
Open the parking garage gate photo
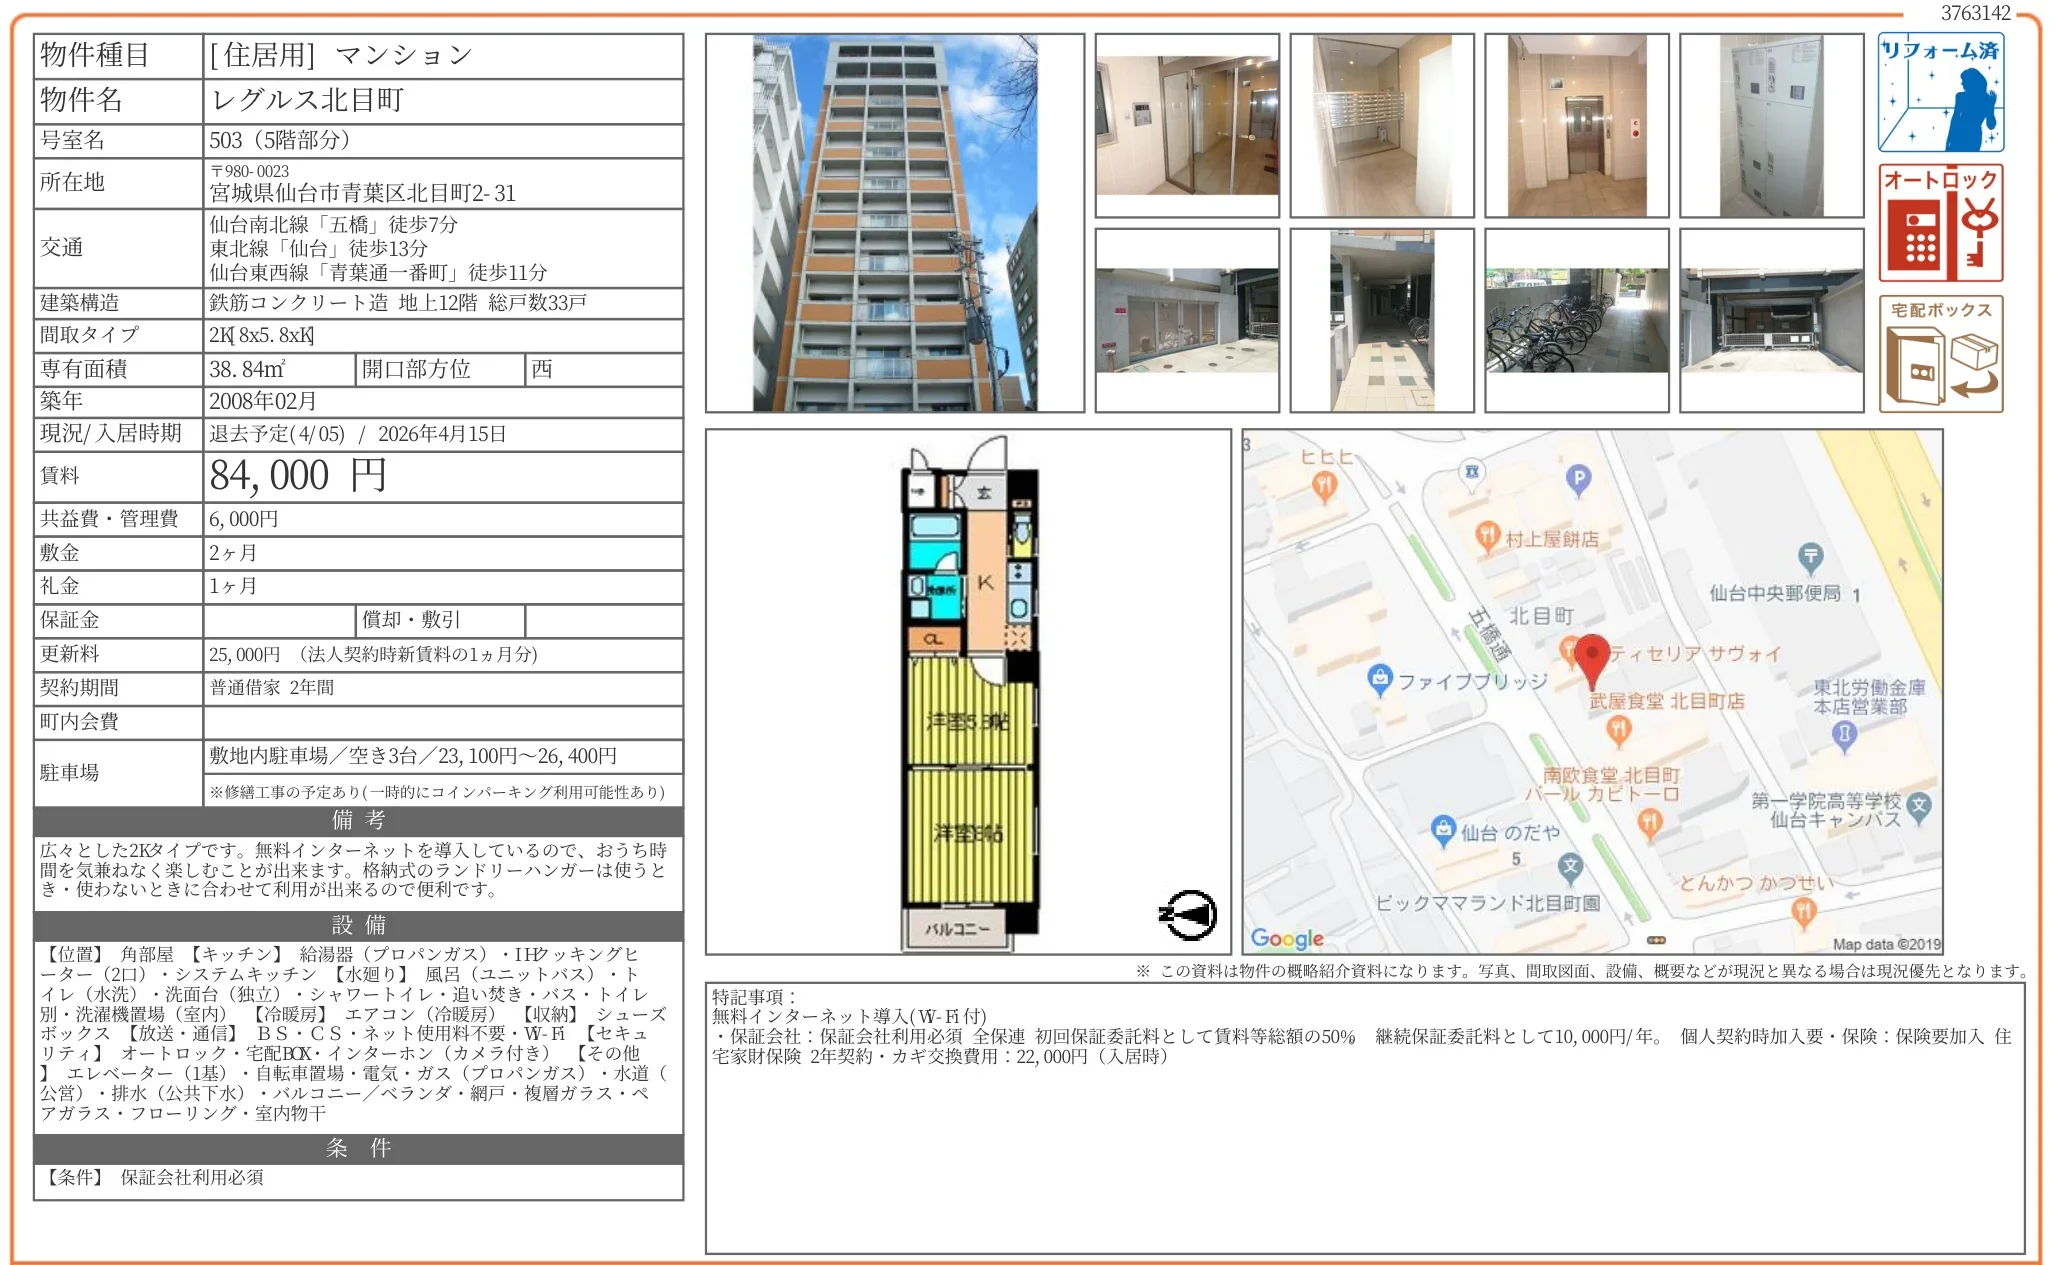1771,320
